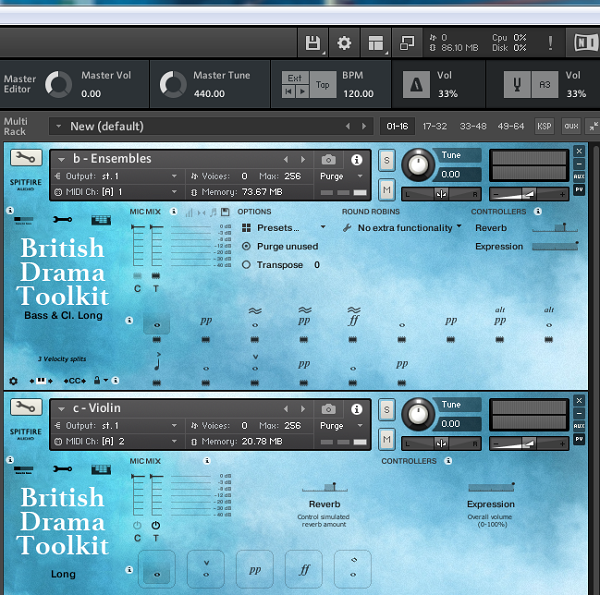Screen dimensions: 600x595
Task: Enable the Purge unused option
Action: 246,246
